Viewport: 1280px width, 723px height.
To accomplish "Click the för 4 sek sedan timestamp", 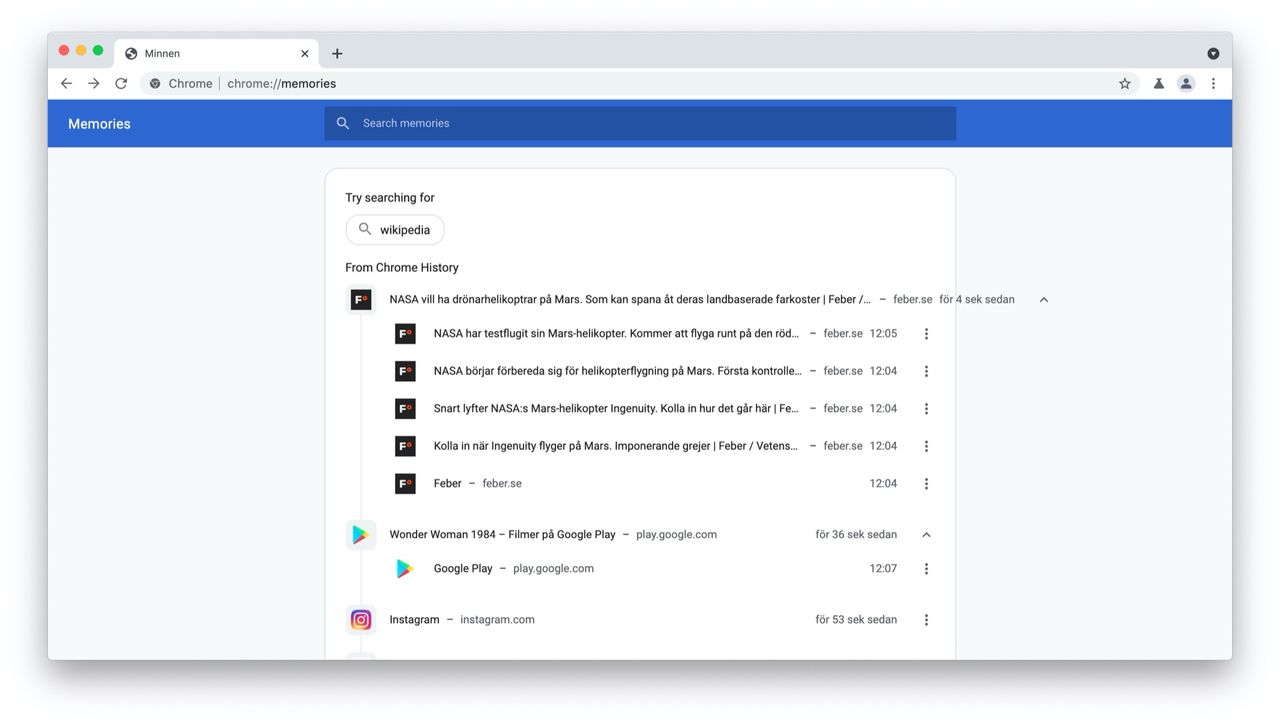I will (x=977, y=300).
